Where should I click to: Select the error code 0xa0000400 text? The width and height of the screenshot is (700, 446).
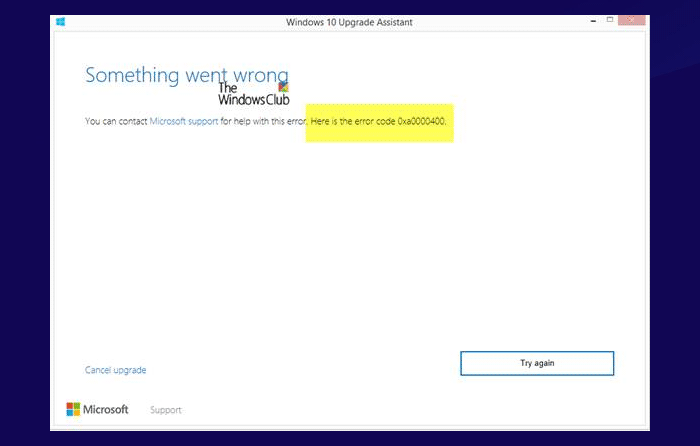(421, 121)
